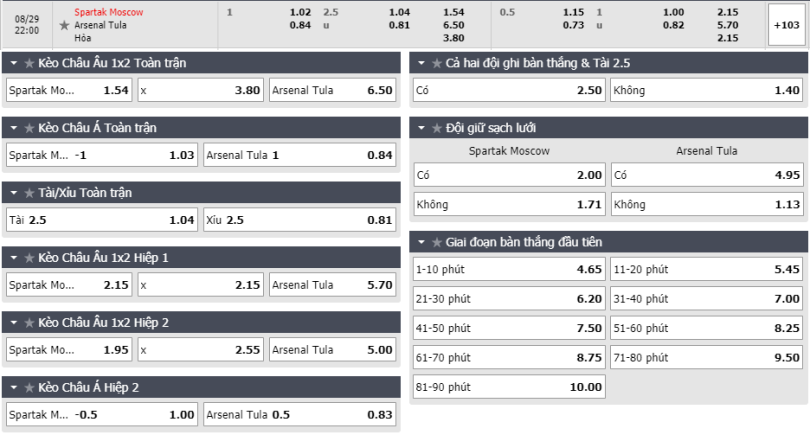The image size is (810, 435).
Task: Choose Không clean sheet for Arsenal Tula
Action: click(707, 205)
